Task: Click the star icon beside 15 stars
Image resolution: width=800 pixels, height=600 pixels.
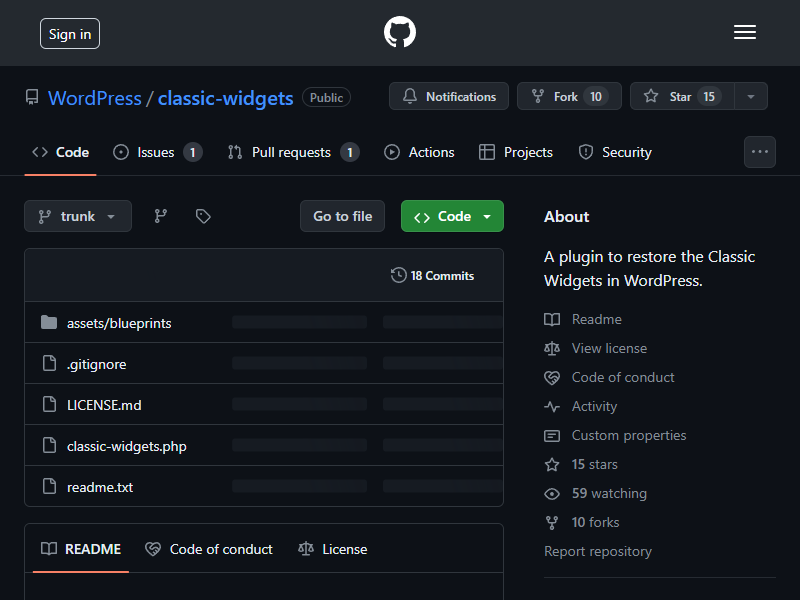Action: (x=552, y=465)
